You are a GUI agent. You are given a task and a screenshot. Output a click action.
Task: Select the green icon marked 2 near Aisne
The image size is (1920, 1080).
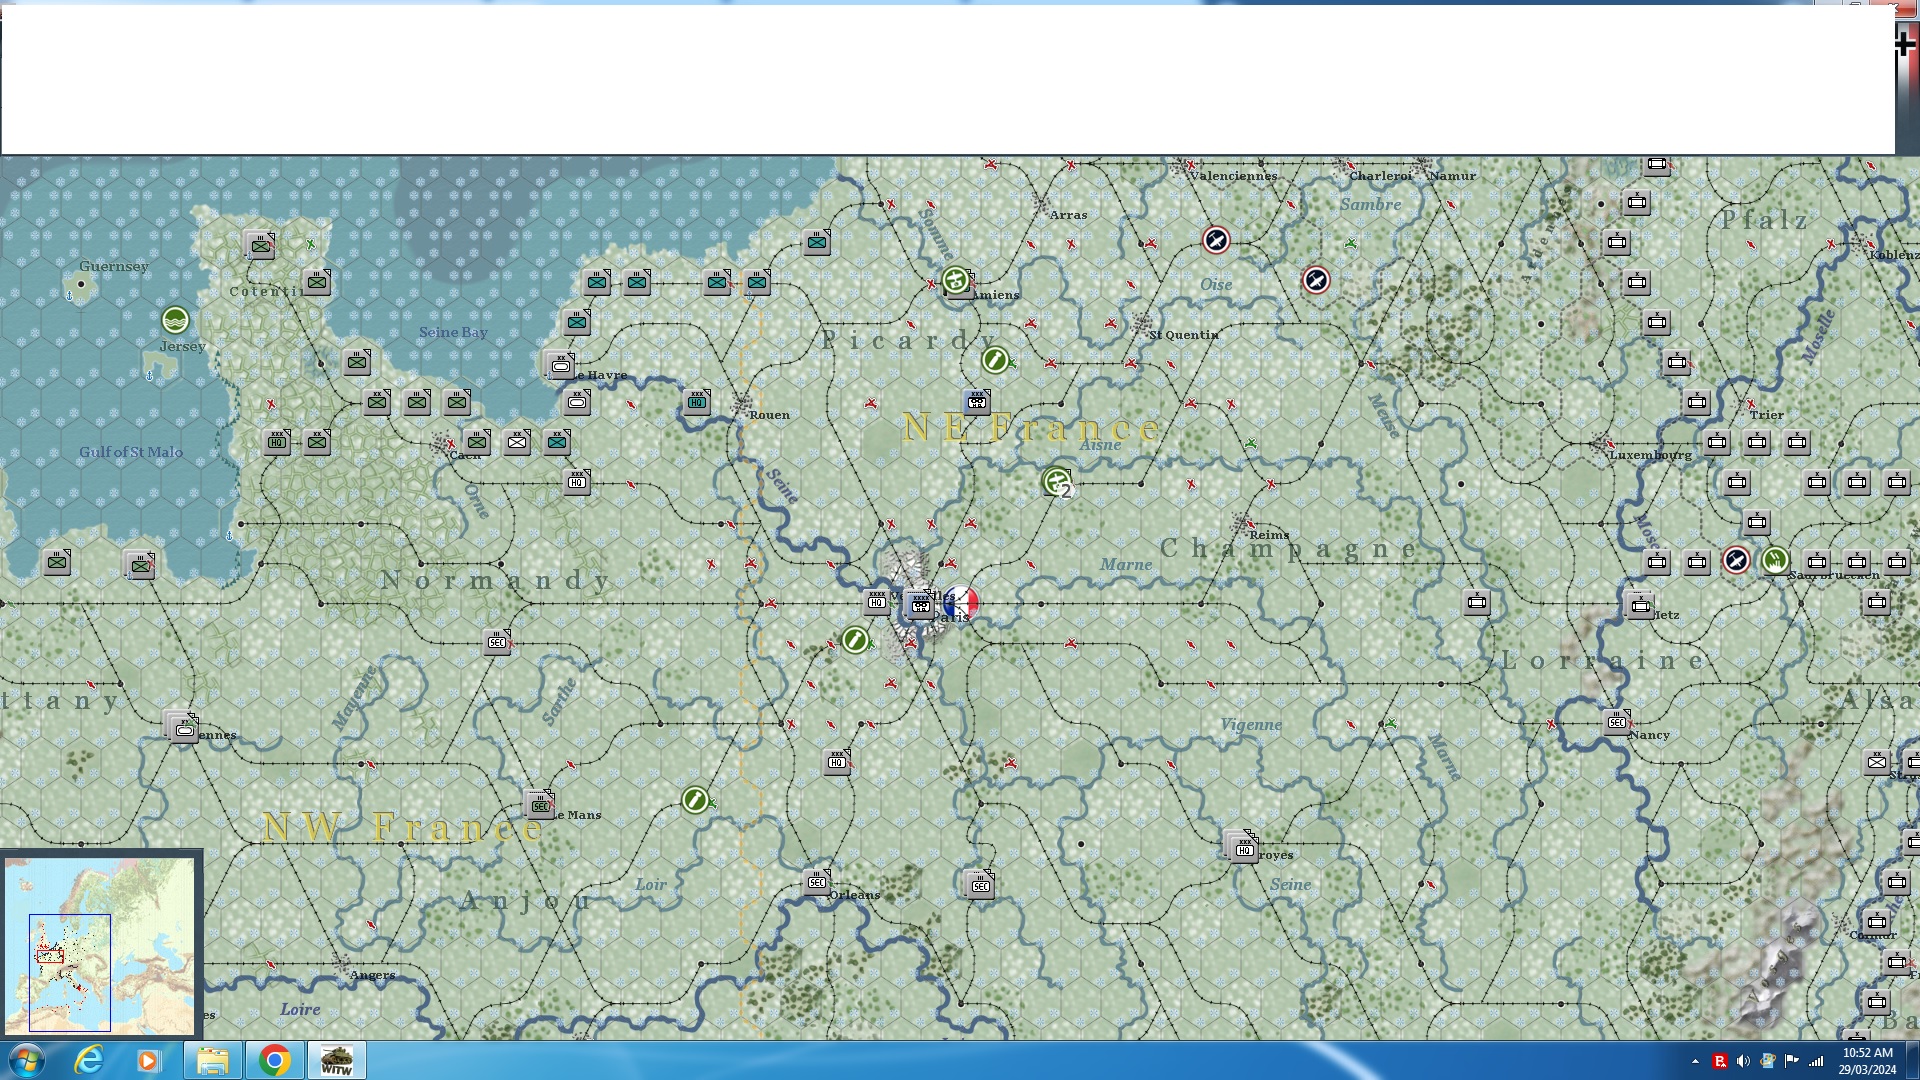click(1057, 482)
